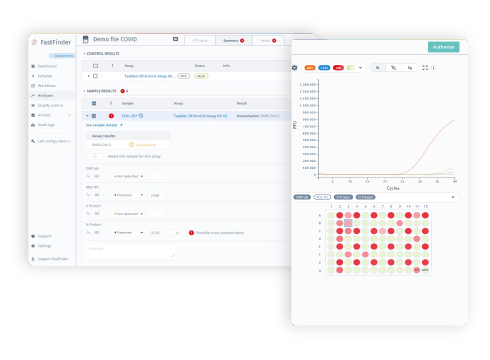Click the Authorize button
This screenshot has height=360, width=490.
[443, 47]
